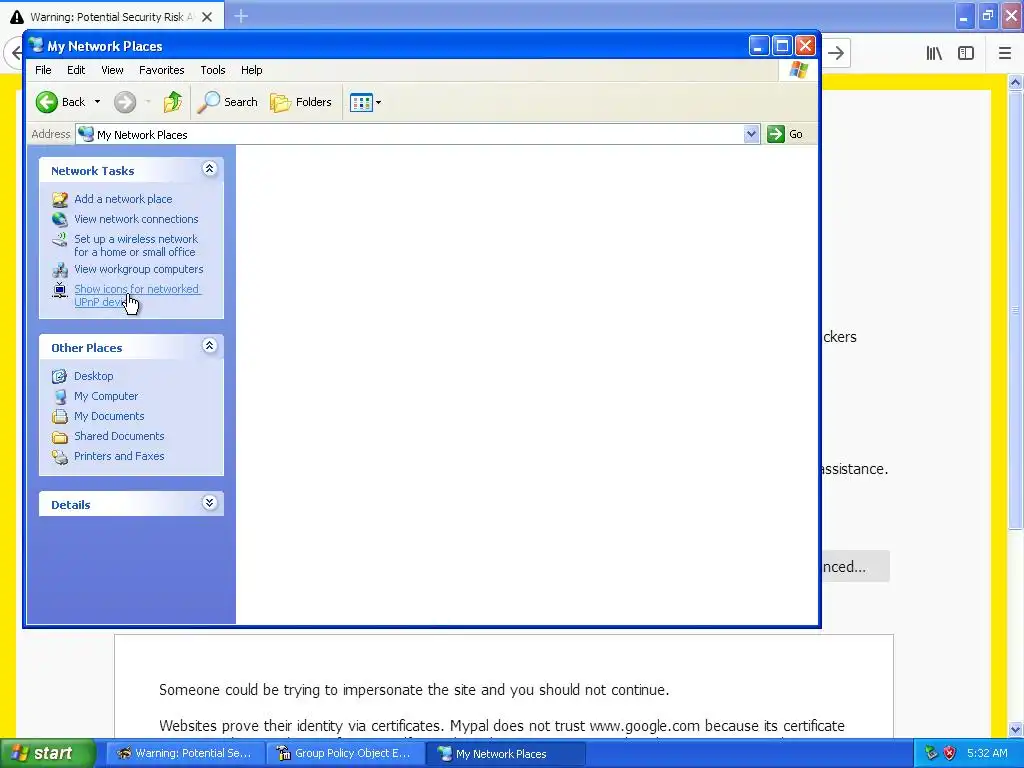
Task: Open the Help menu
Action: coord(251,70)
